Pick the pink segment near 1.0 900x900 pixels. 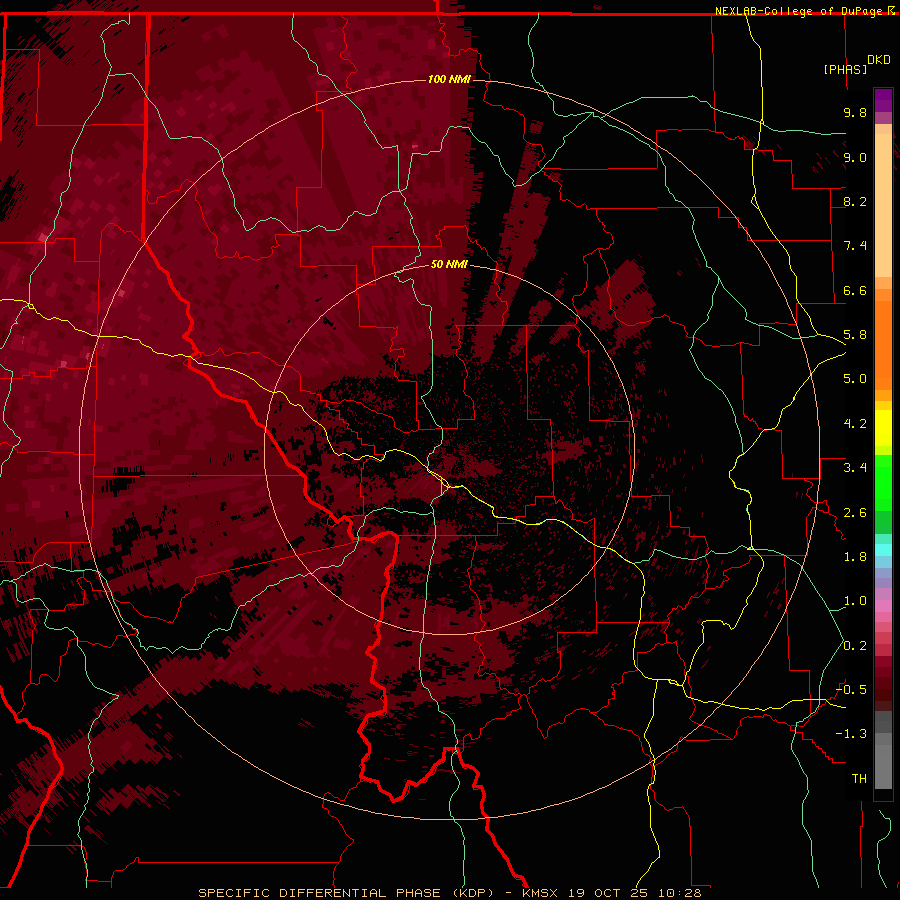(x=883, y=606)
